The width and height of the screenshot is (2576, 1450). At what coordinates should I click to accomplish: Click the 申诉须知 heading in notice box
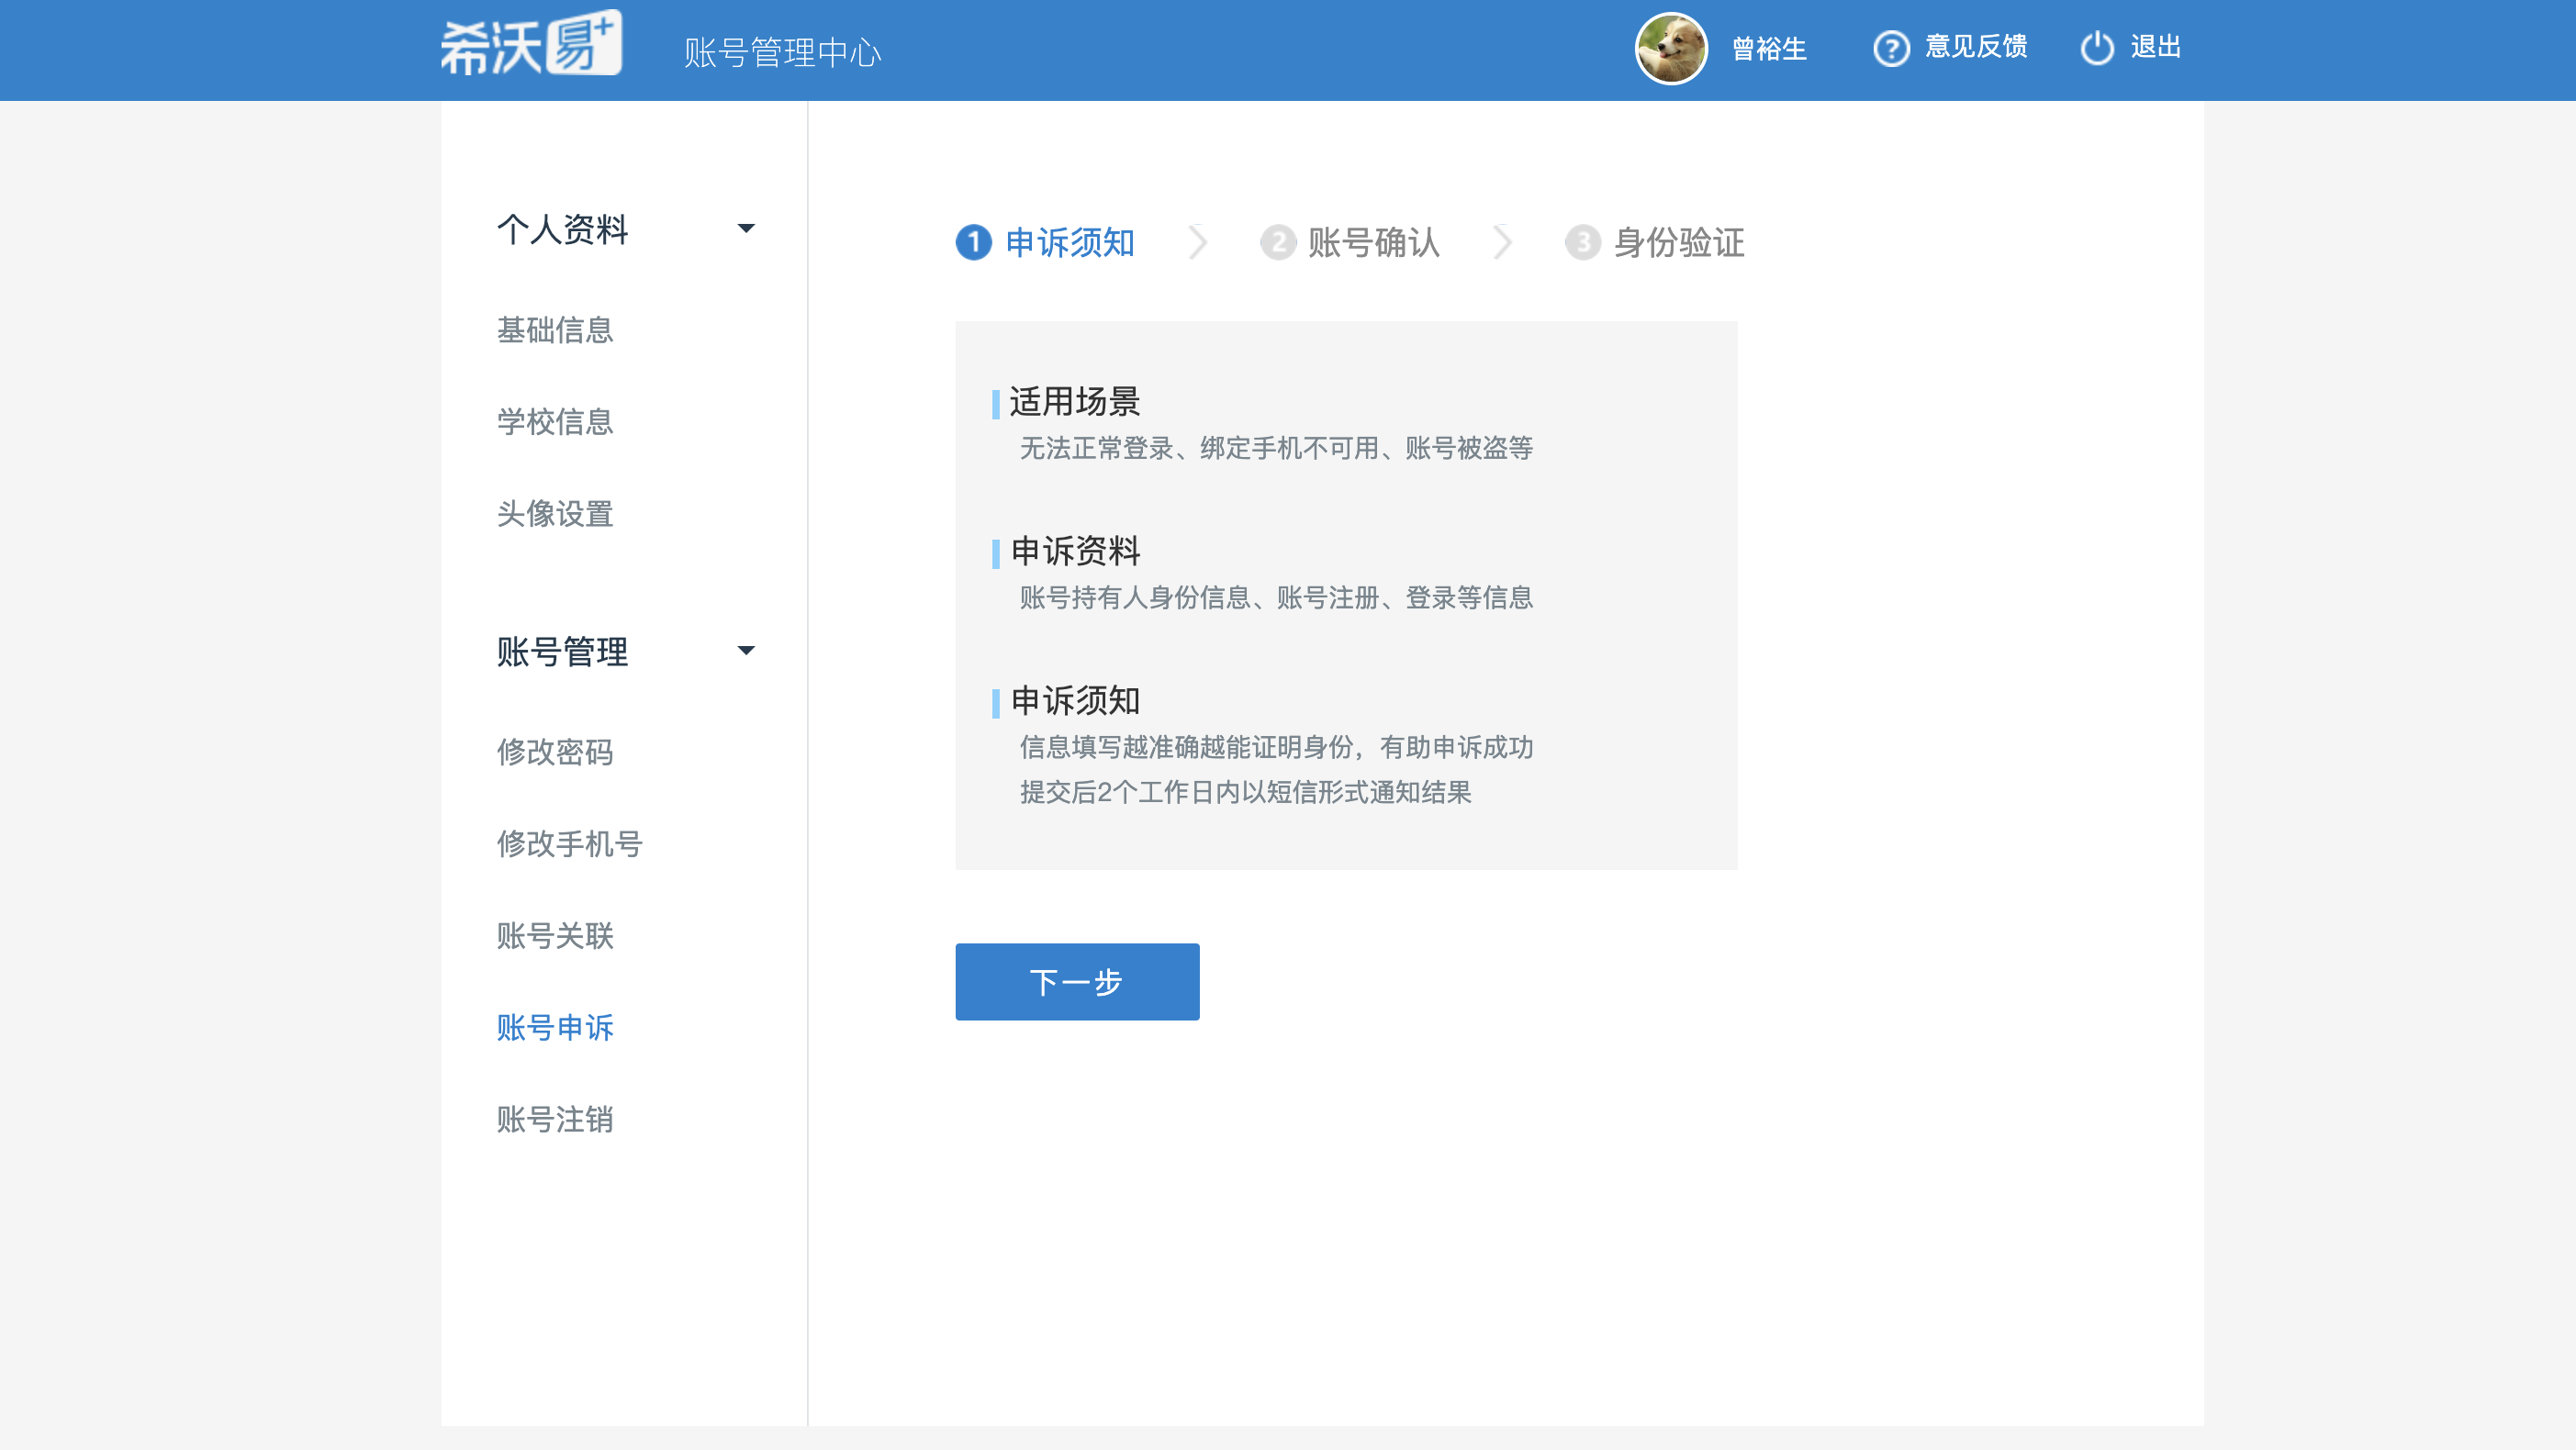(1075, 701)
